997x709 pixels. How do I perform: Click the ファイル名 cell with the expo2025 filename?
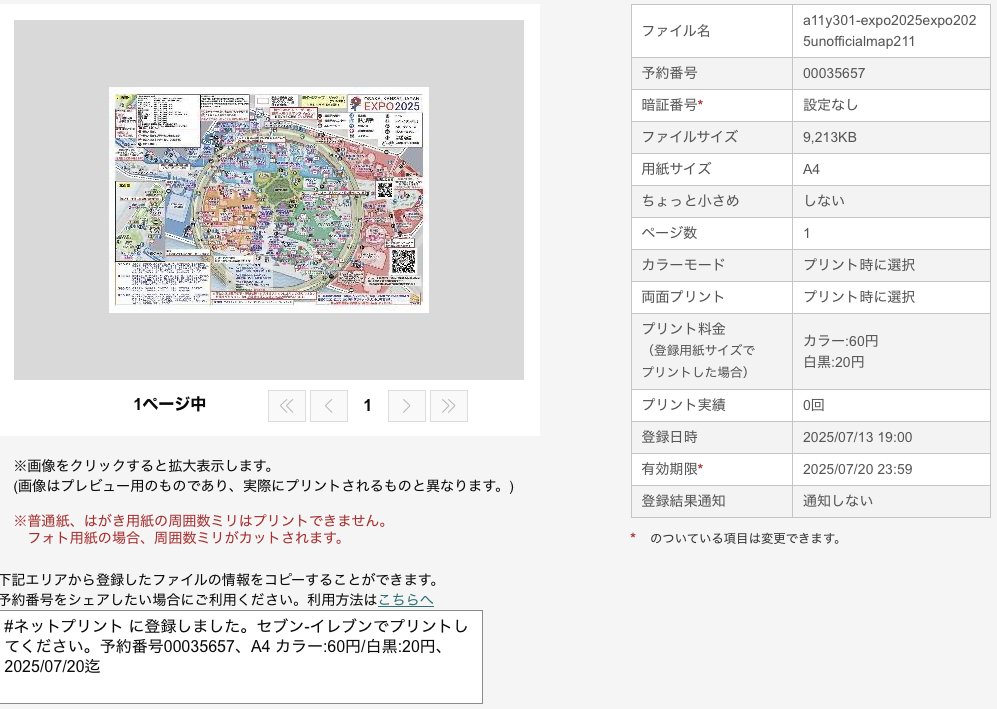click(889, 31)
